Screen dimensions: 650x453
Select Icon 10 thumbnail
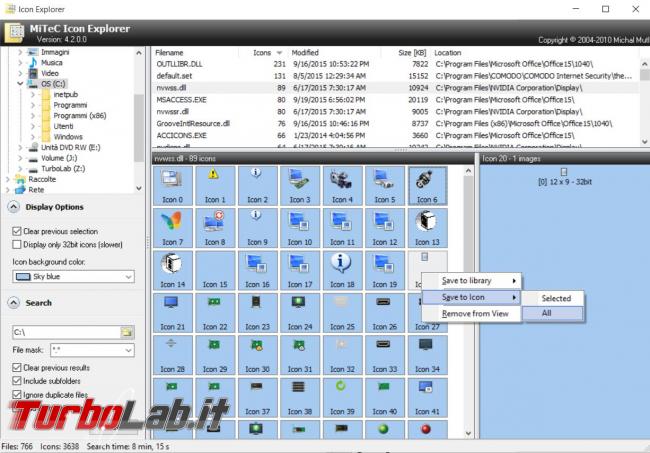coord(300,228)
